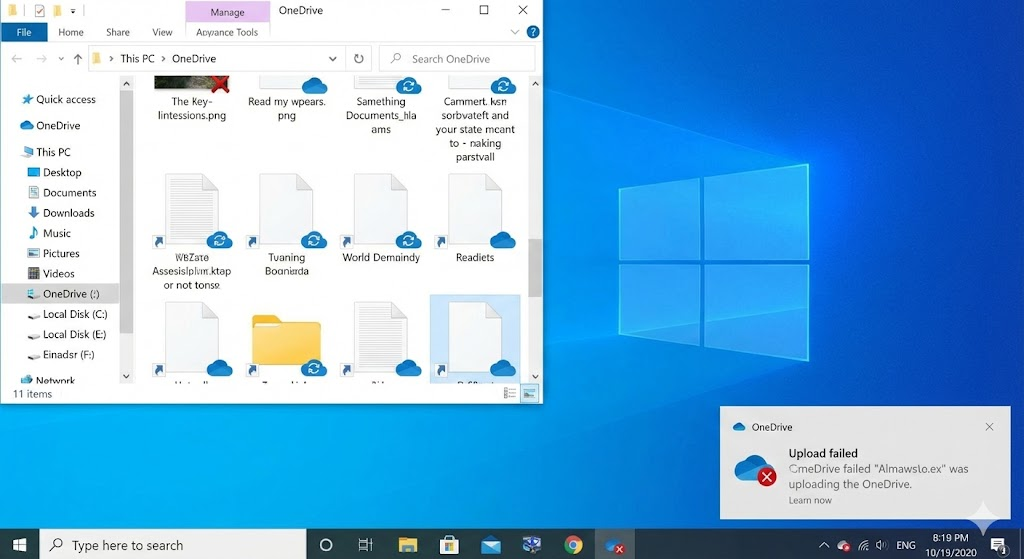Open OneDrive error icon on taskbar
Screen dimensions: 1024x559
coord(615,545)
